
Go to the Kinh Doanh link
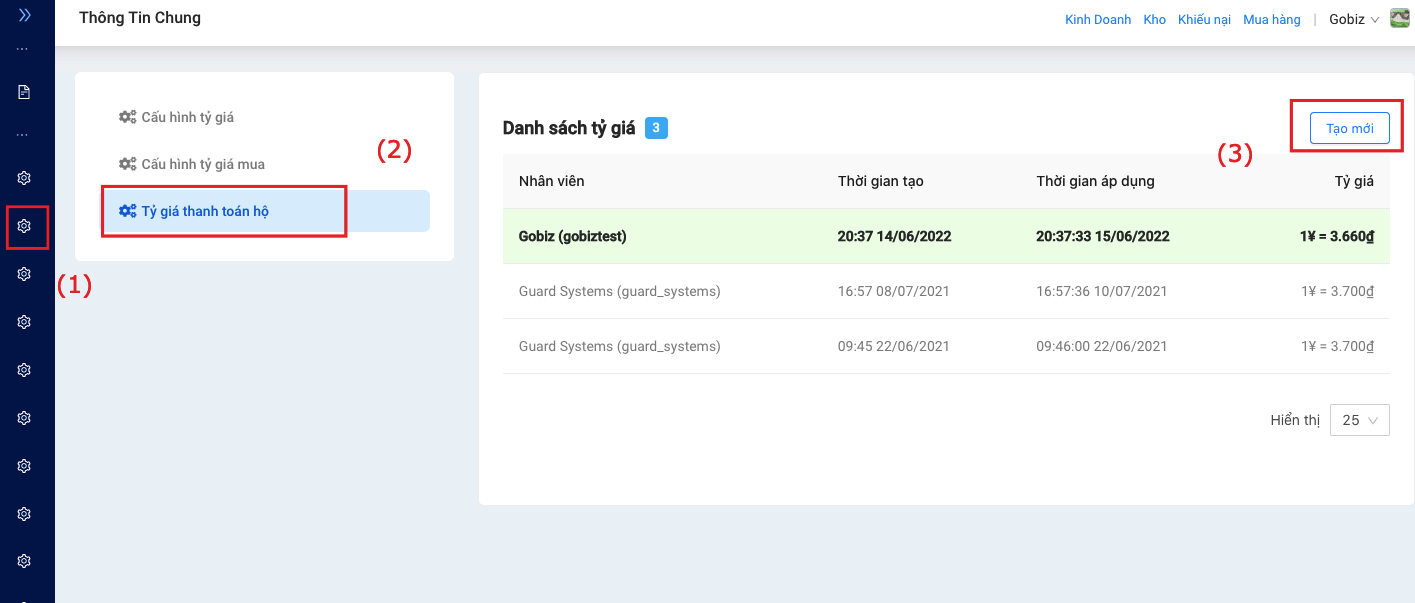1098,19
